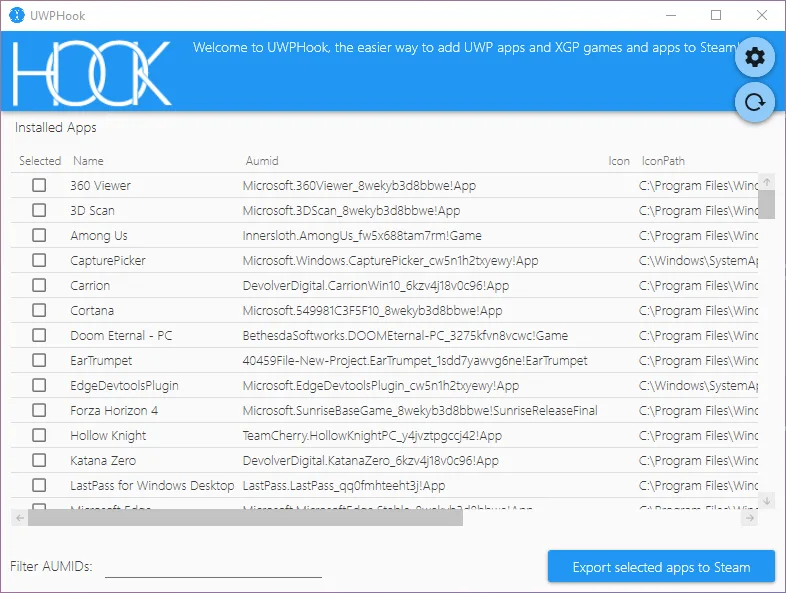Click Microsoft.EdgeDevtoolsPlugin Aumid cell

(381, 385)
